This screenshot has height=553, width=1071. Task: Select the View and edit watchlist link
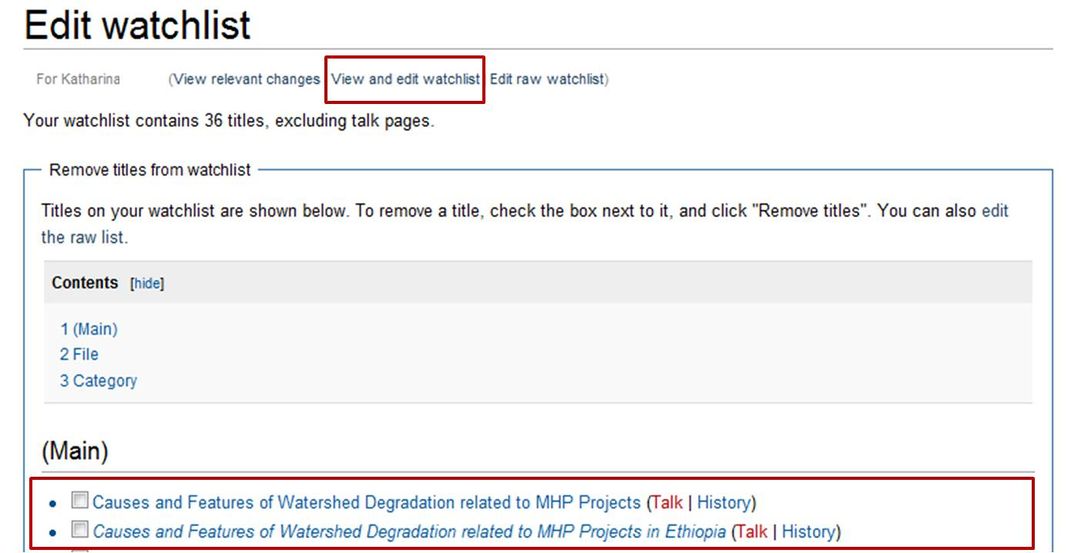tap(405, 79)
